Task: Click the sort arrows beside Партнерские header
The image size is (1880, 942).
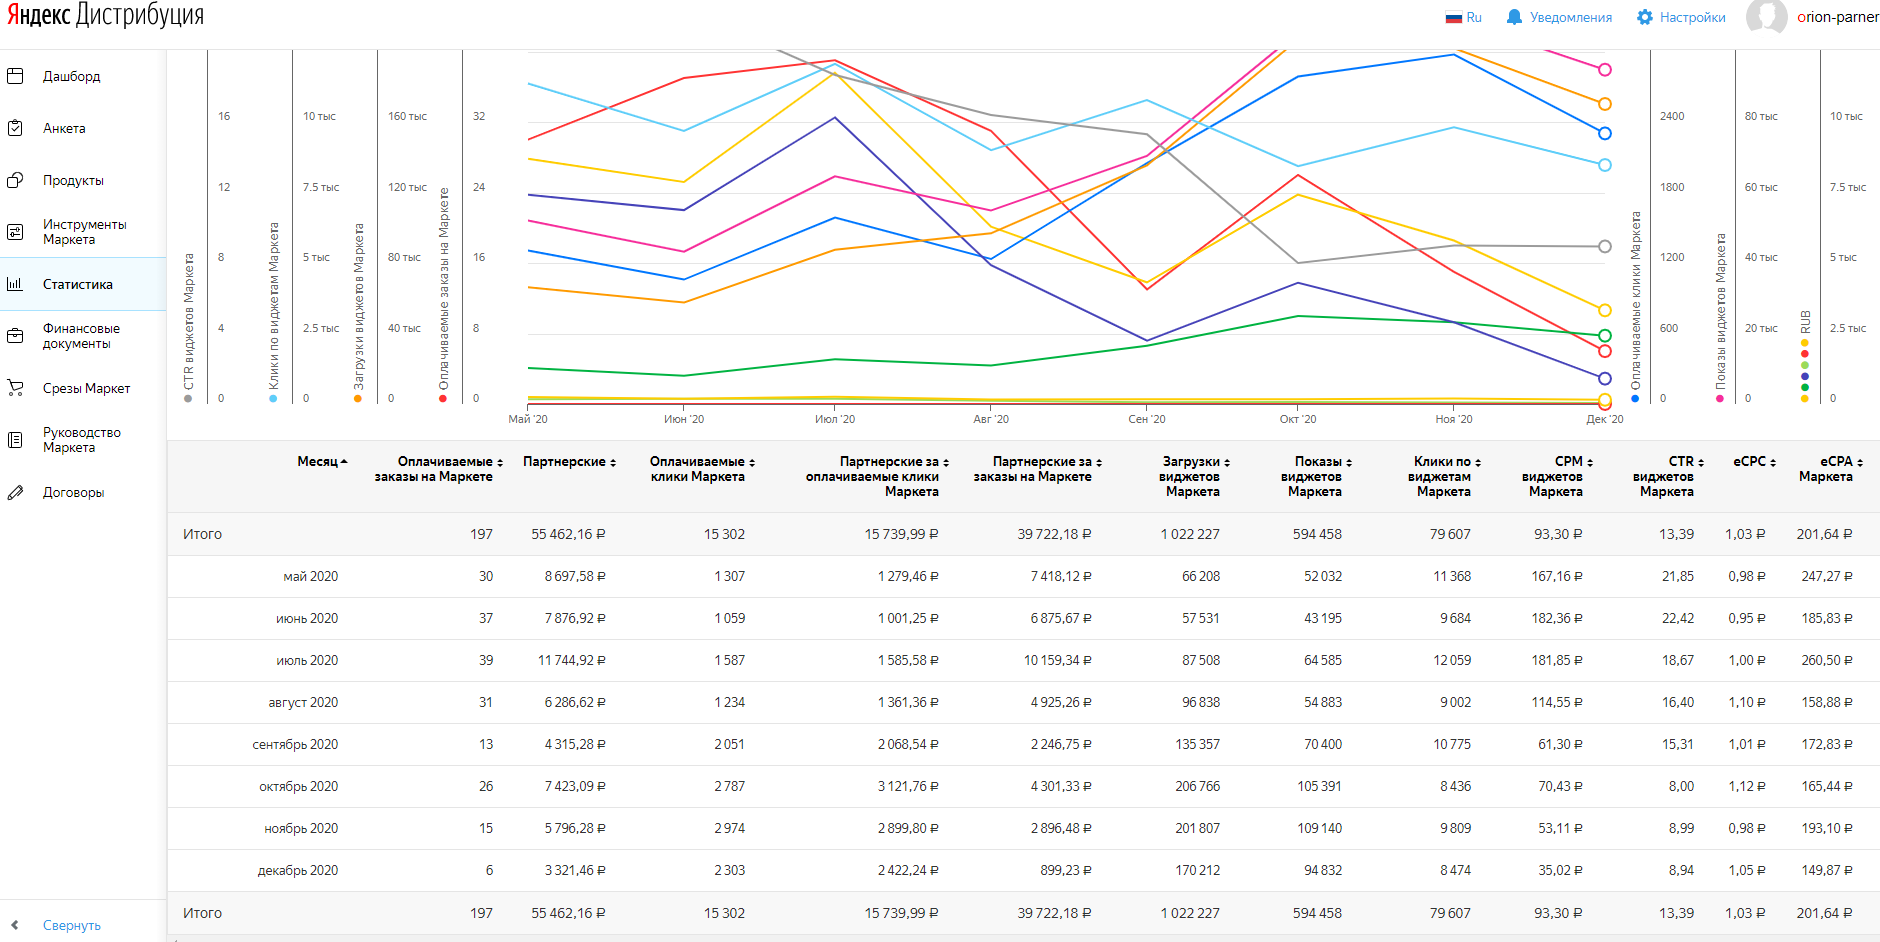Action: tap(613, 462)
